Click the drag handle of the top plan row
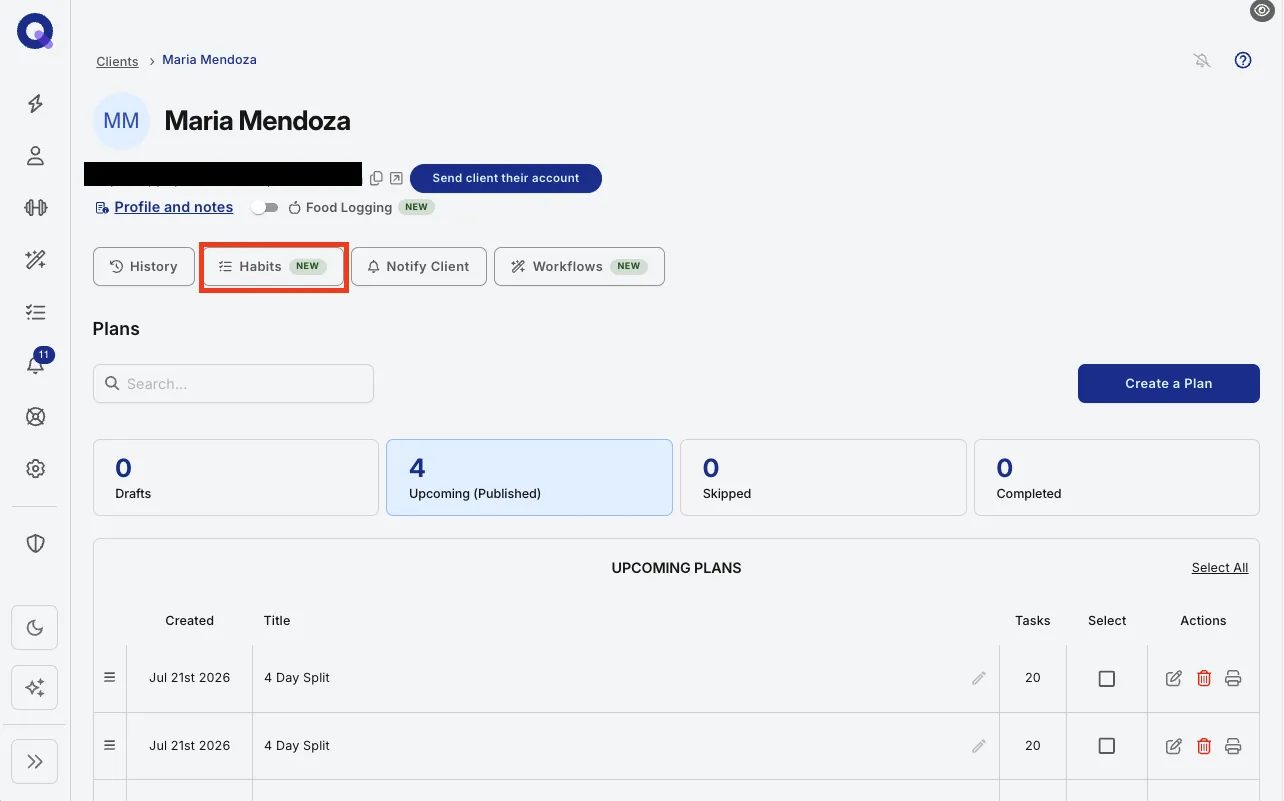 (110, 677)
